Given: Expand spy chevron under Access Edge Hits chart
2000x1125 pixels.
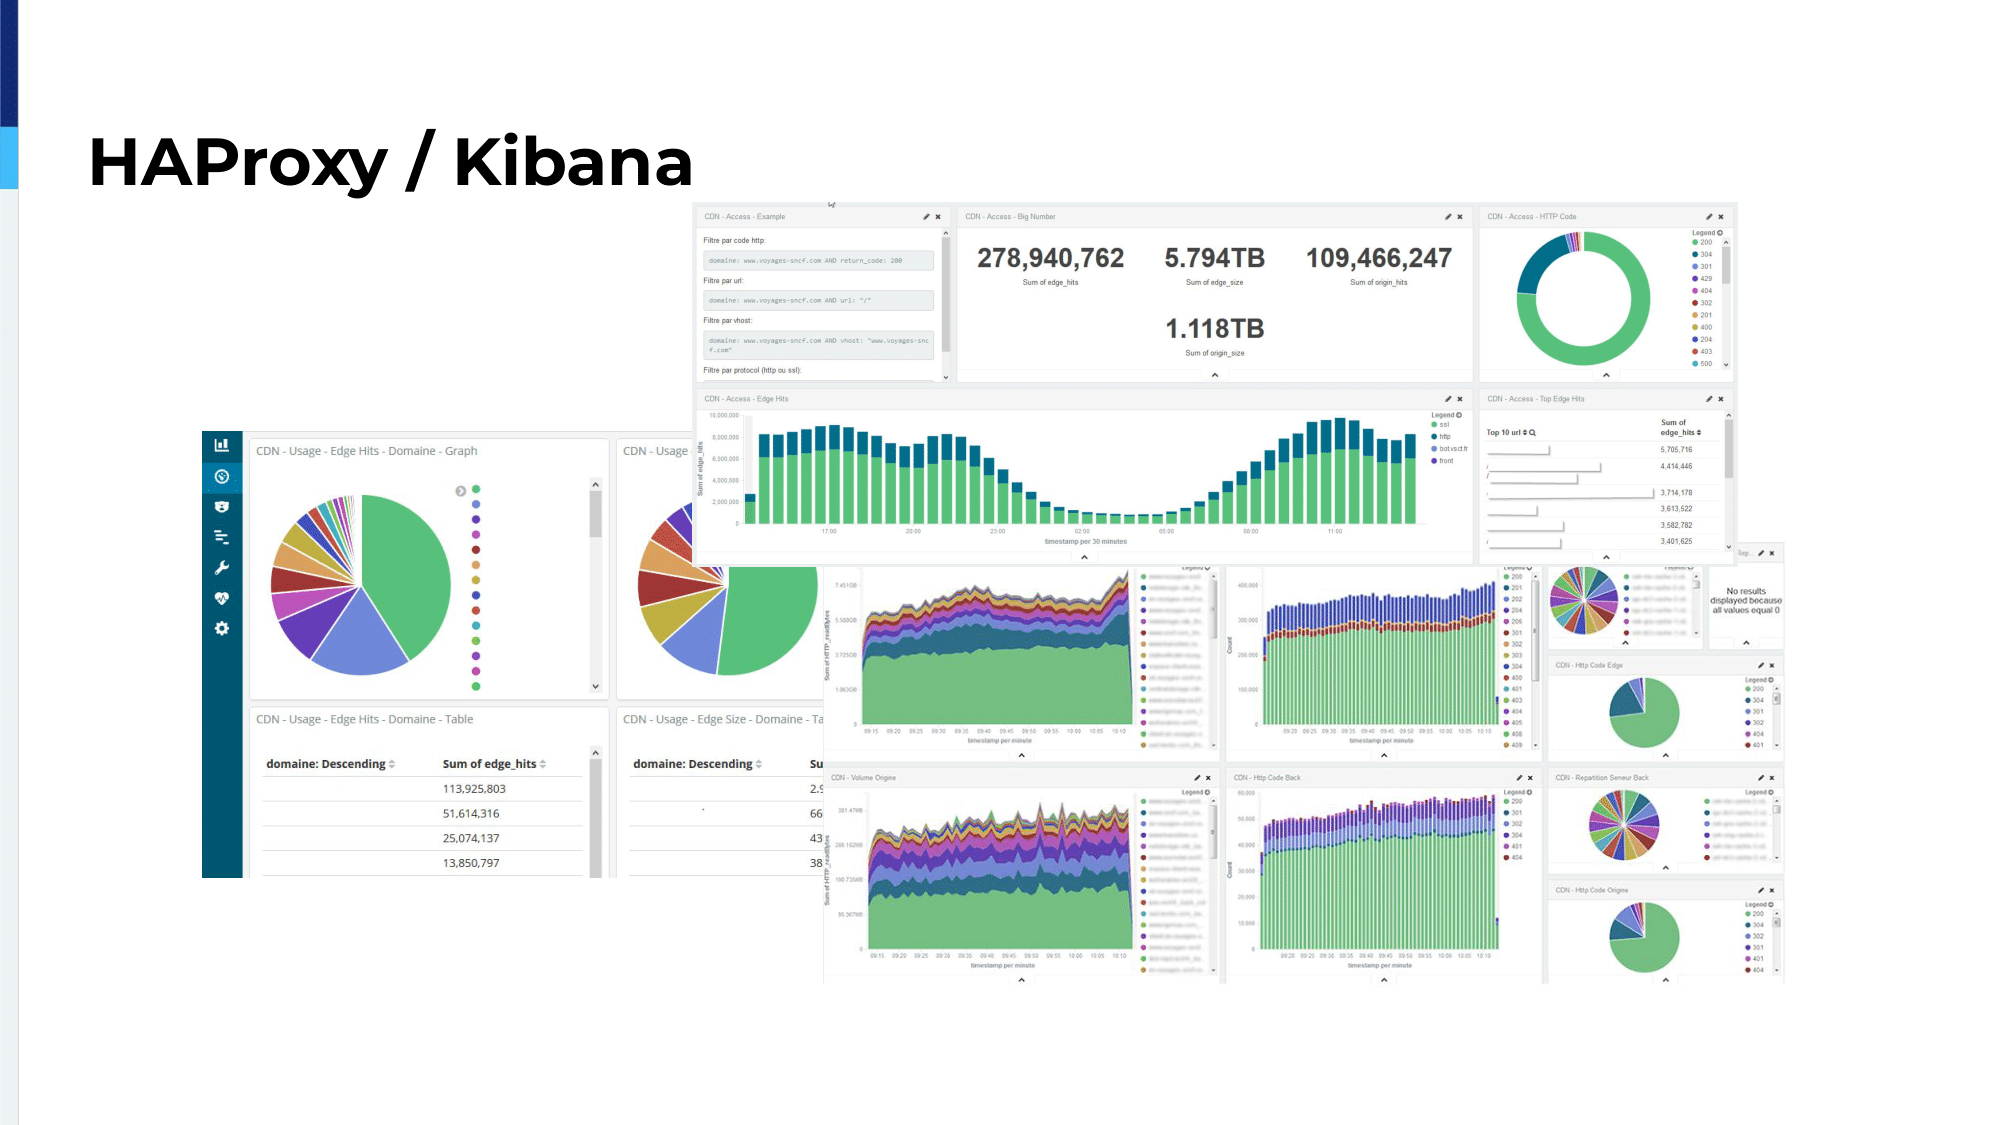Looking at the screenshot, I should 1084,557.
